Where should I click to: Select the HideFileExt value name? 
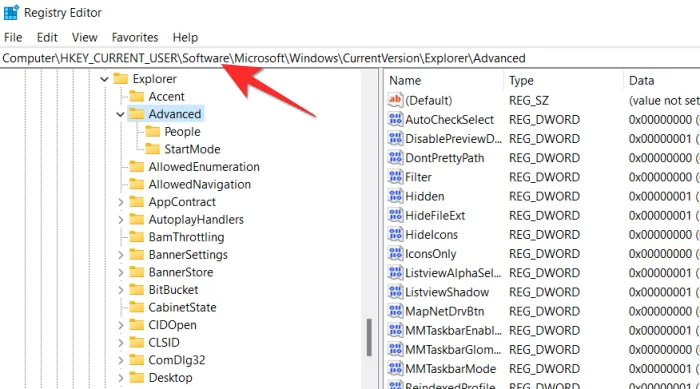435,215
